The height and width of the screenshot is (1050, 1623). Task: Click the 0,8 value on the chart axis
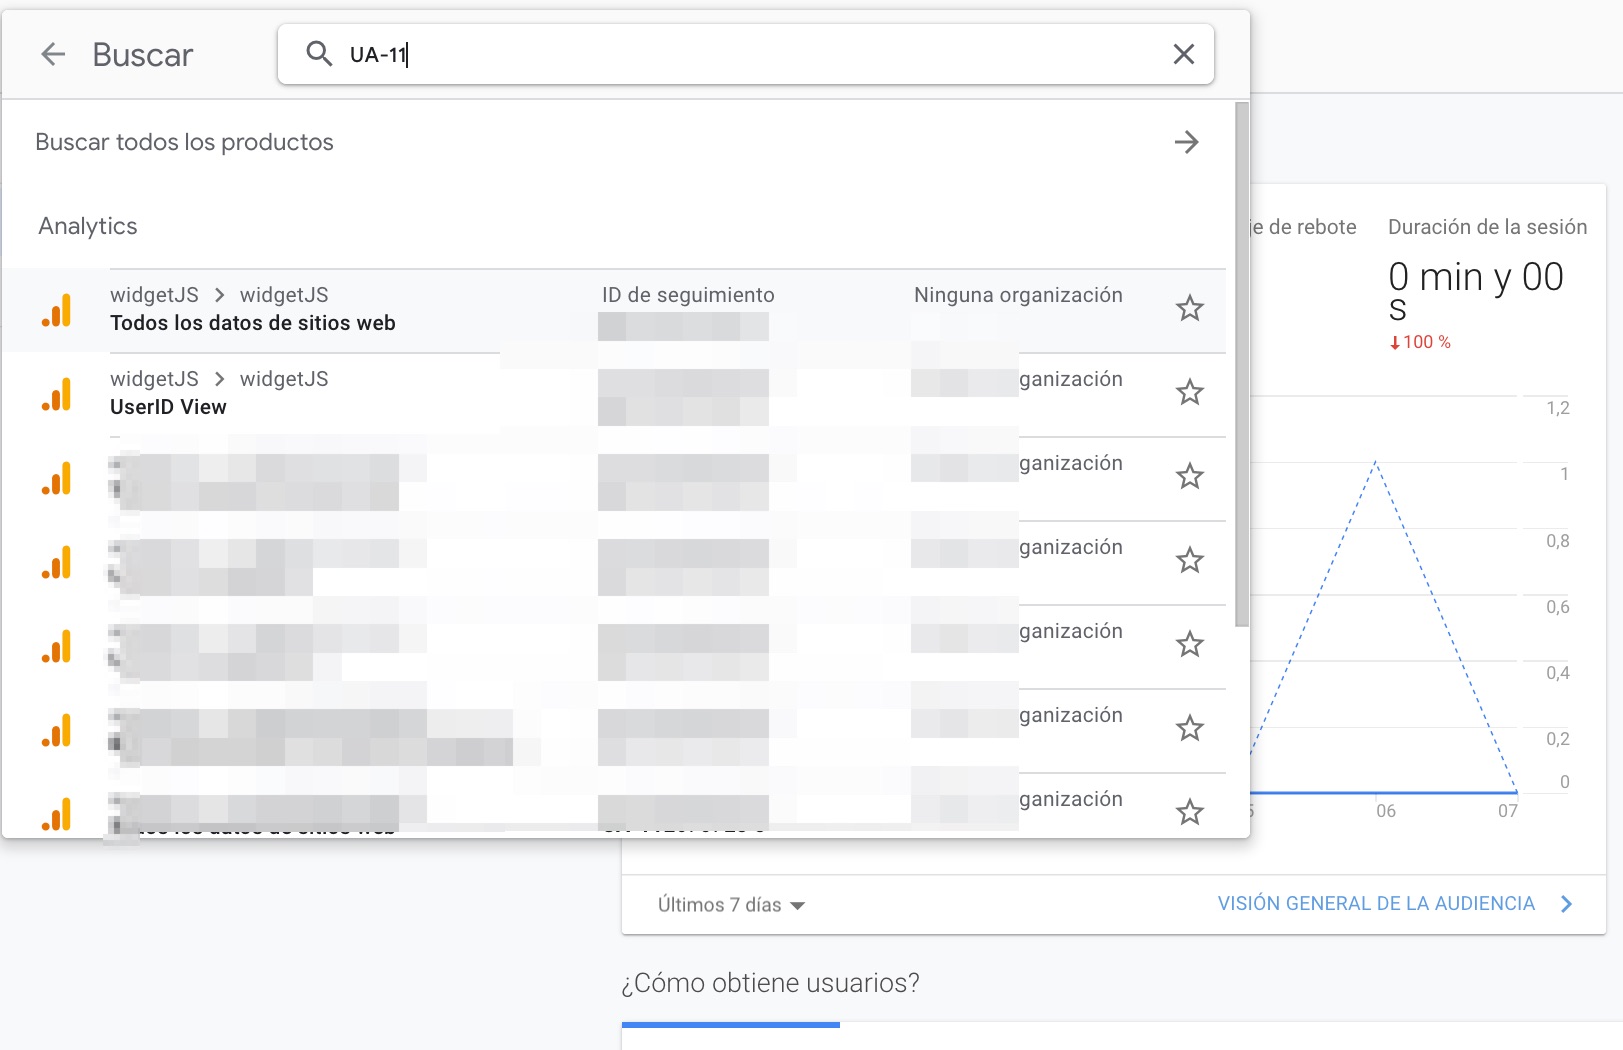click(1558, 541)
